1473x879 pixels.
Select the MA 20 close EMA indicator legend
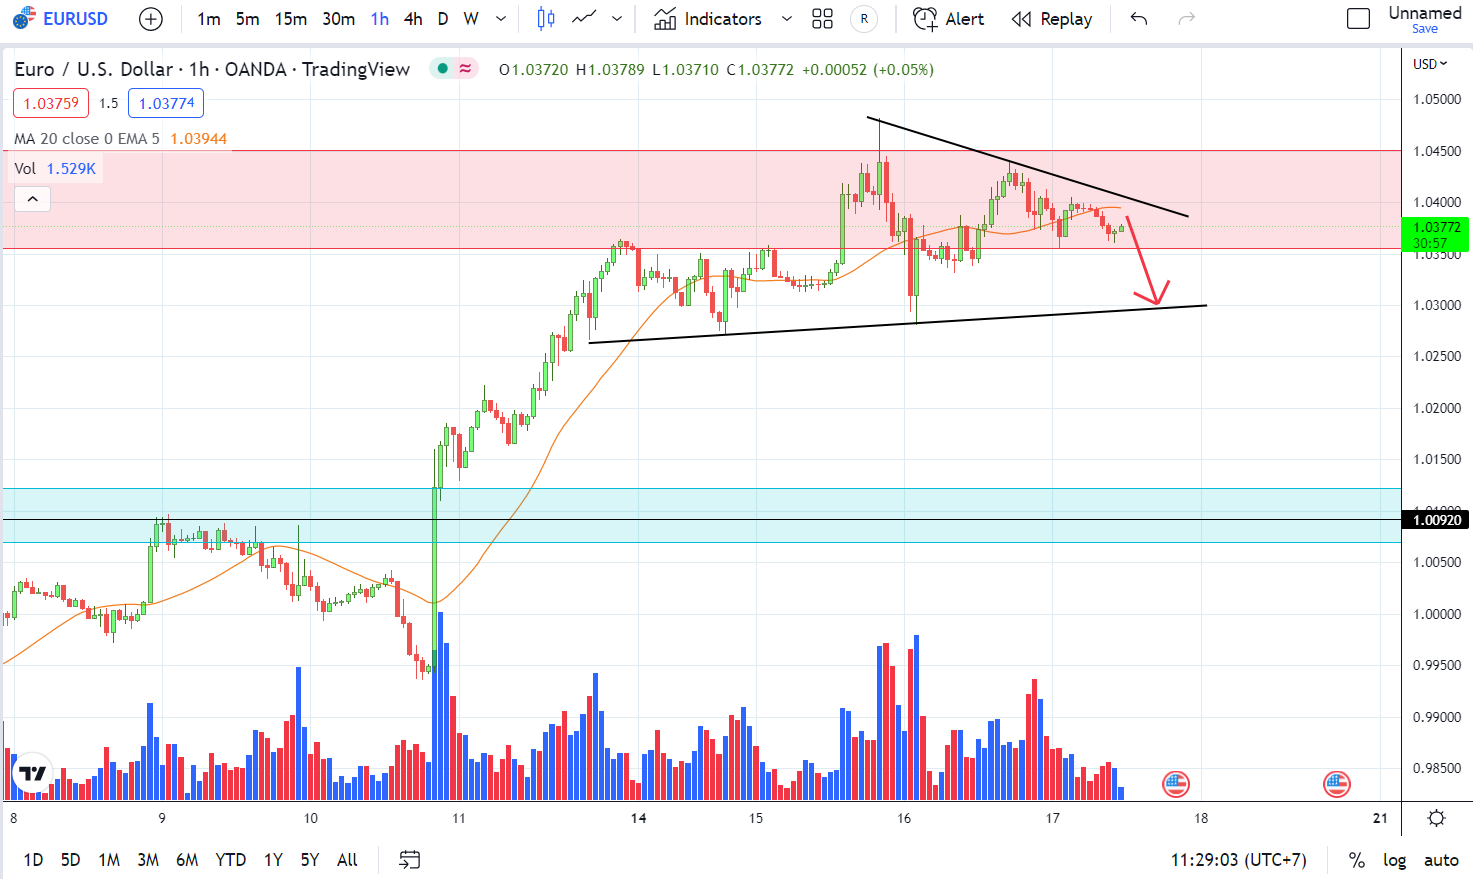tap(120, 139)
